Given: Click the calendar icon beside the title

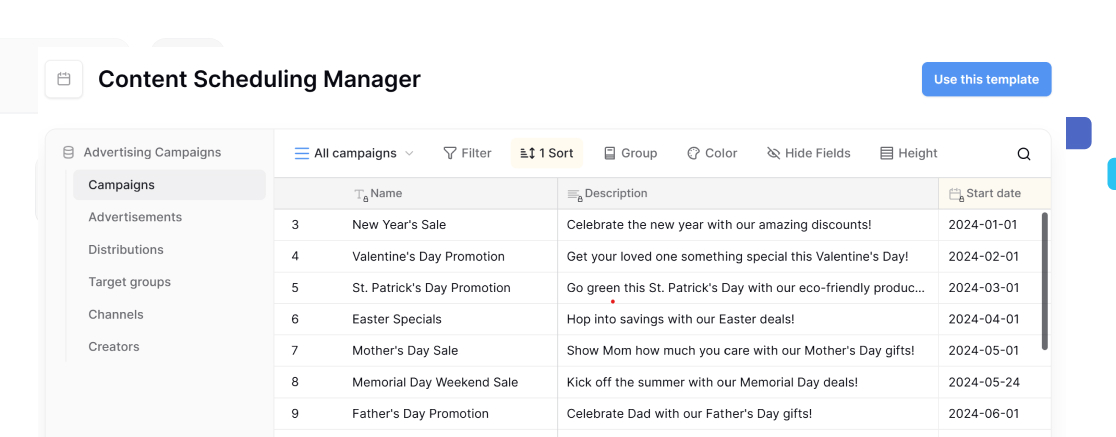Looking at the screenshot, I should pos(64,79).
